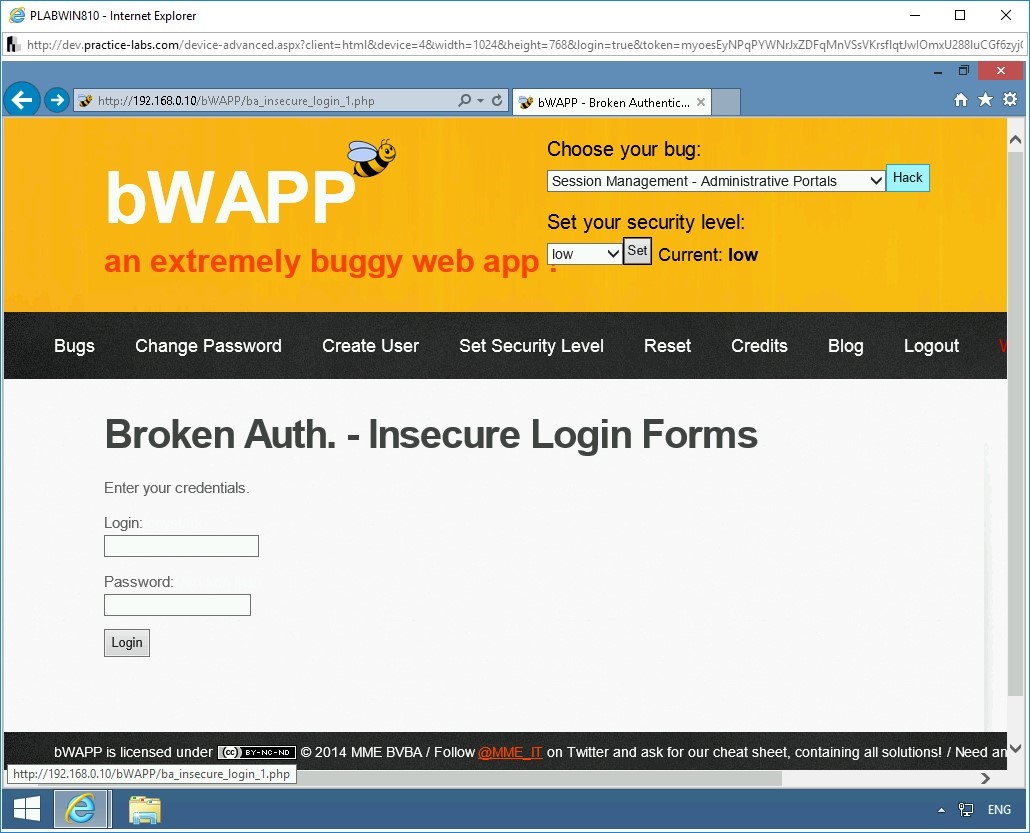Click the Internet Explorer taskbar icon
Image resolution: width=1030 pixels, height=833 pixels.
pos(82,809)
